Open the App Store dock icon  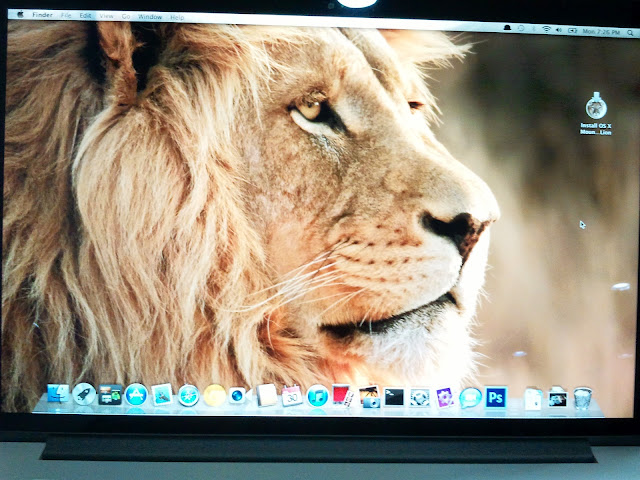[x=136, y=395]
